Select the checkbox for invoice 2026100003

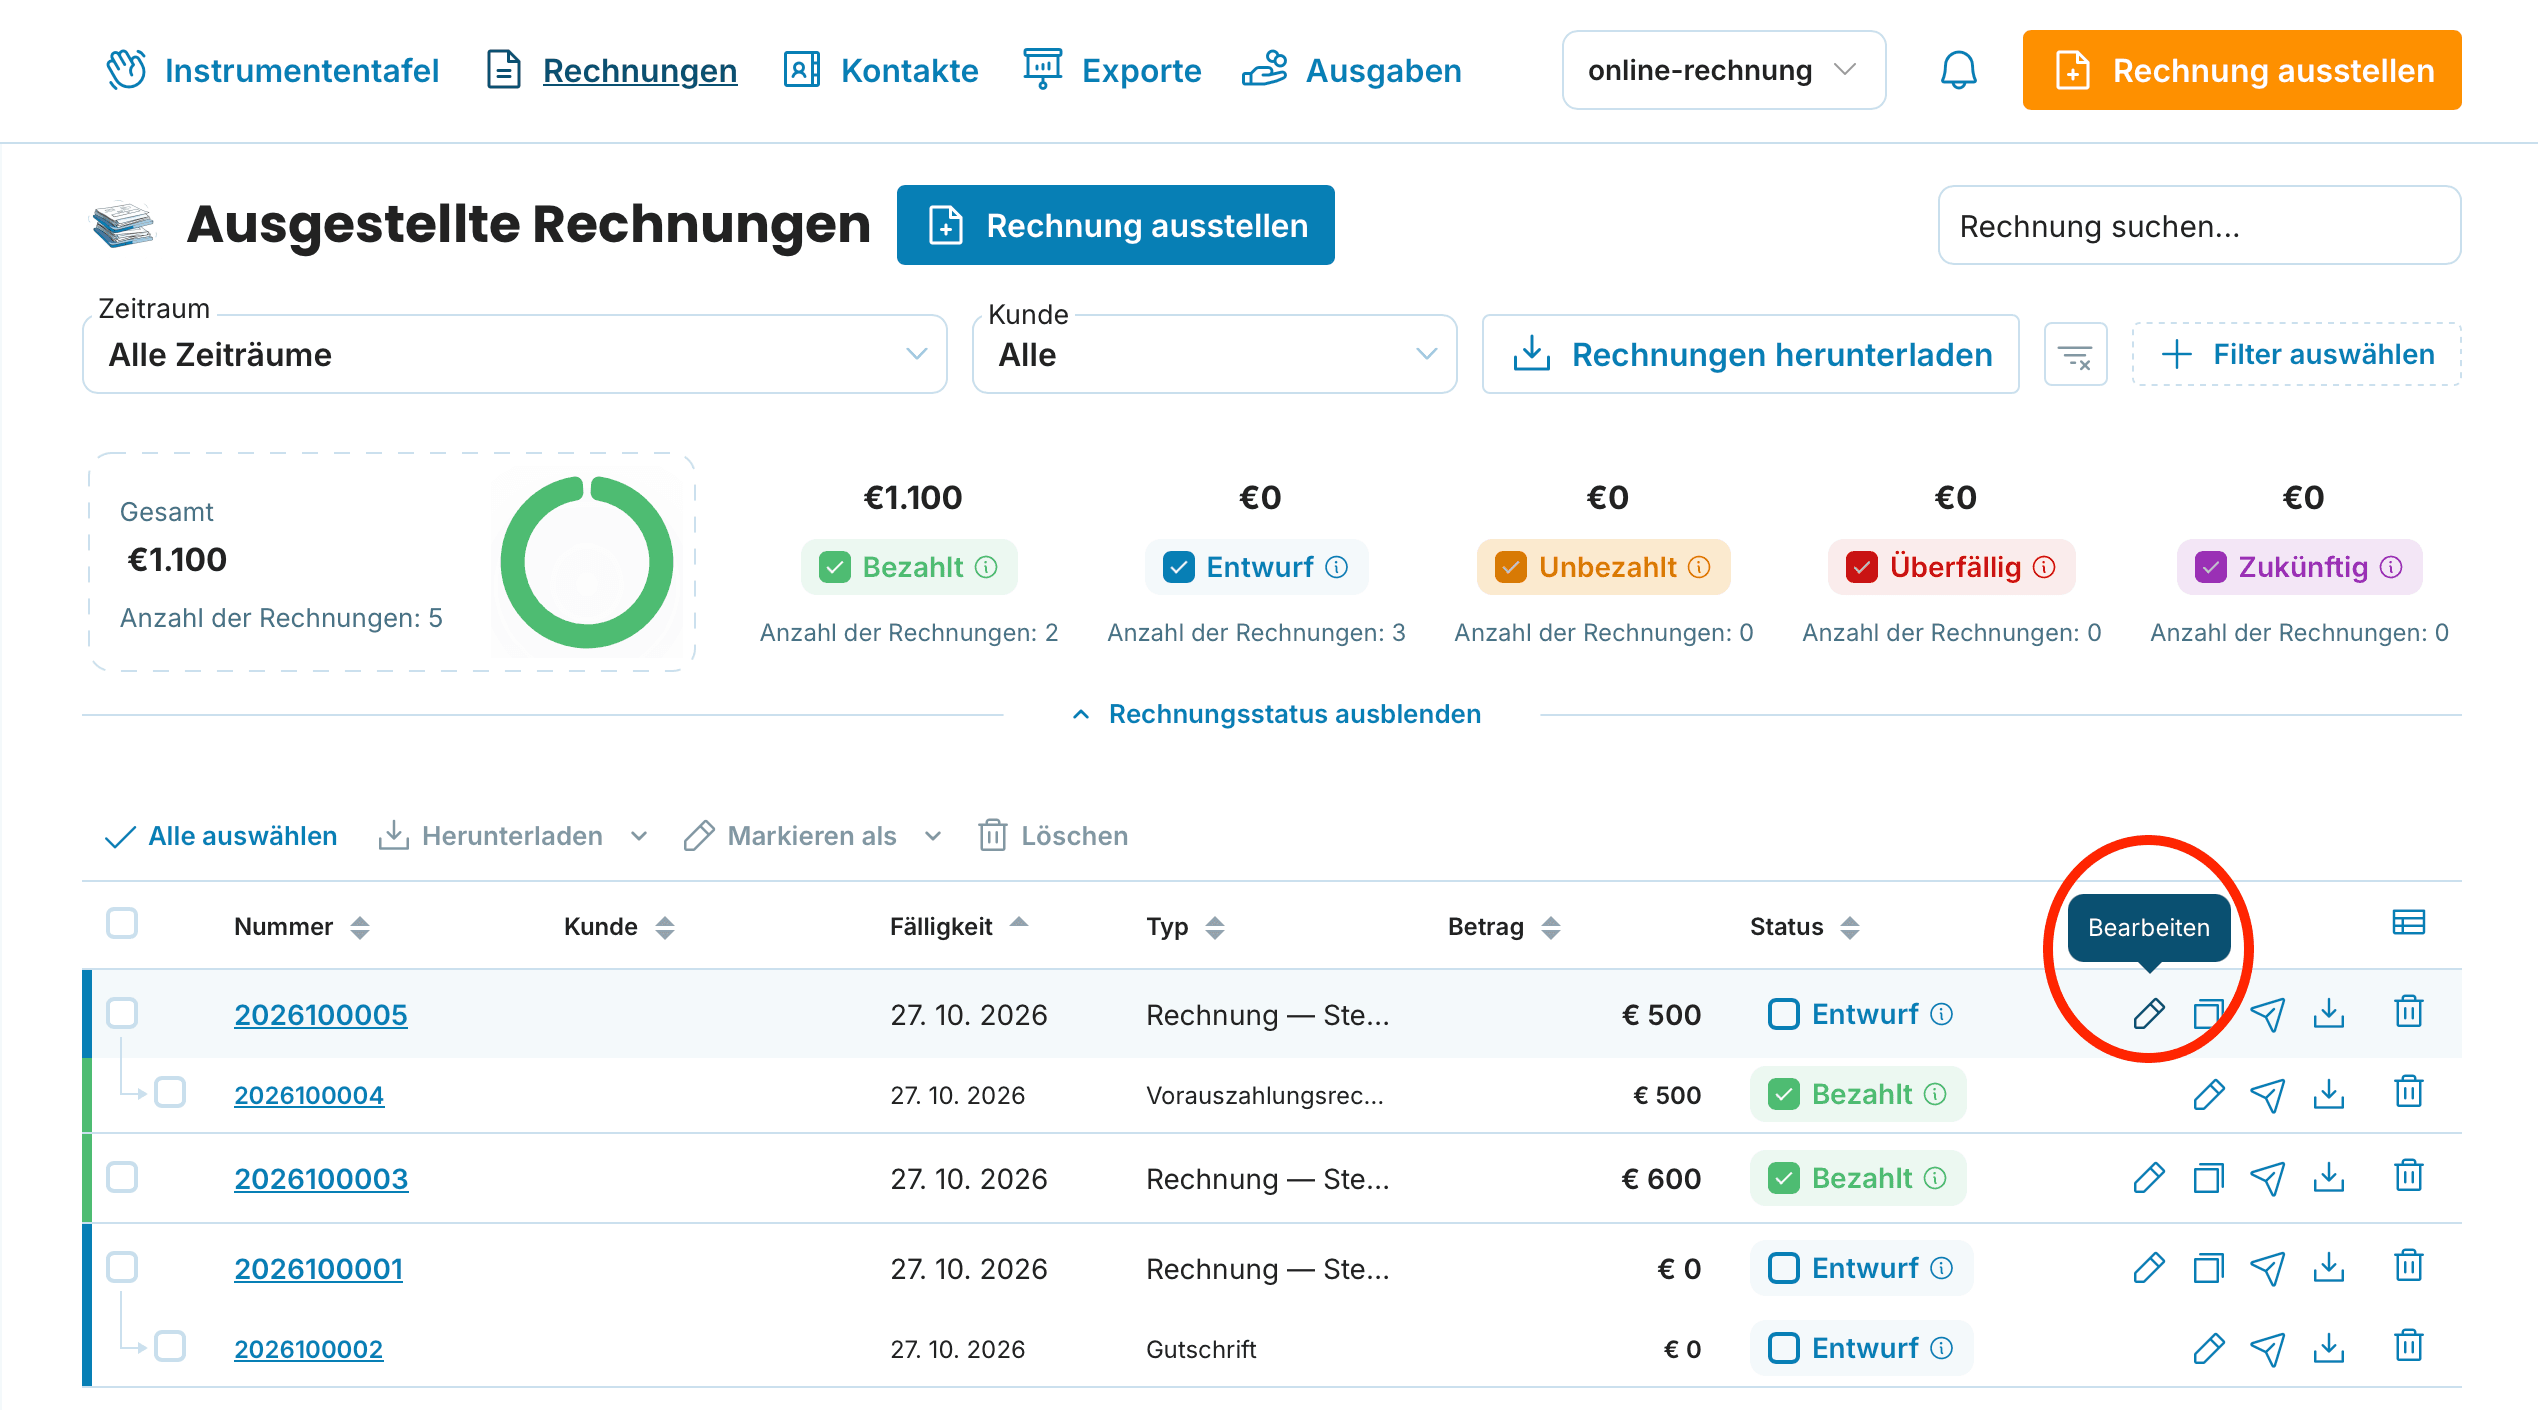pos(122,1177)
